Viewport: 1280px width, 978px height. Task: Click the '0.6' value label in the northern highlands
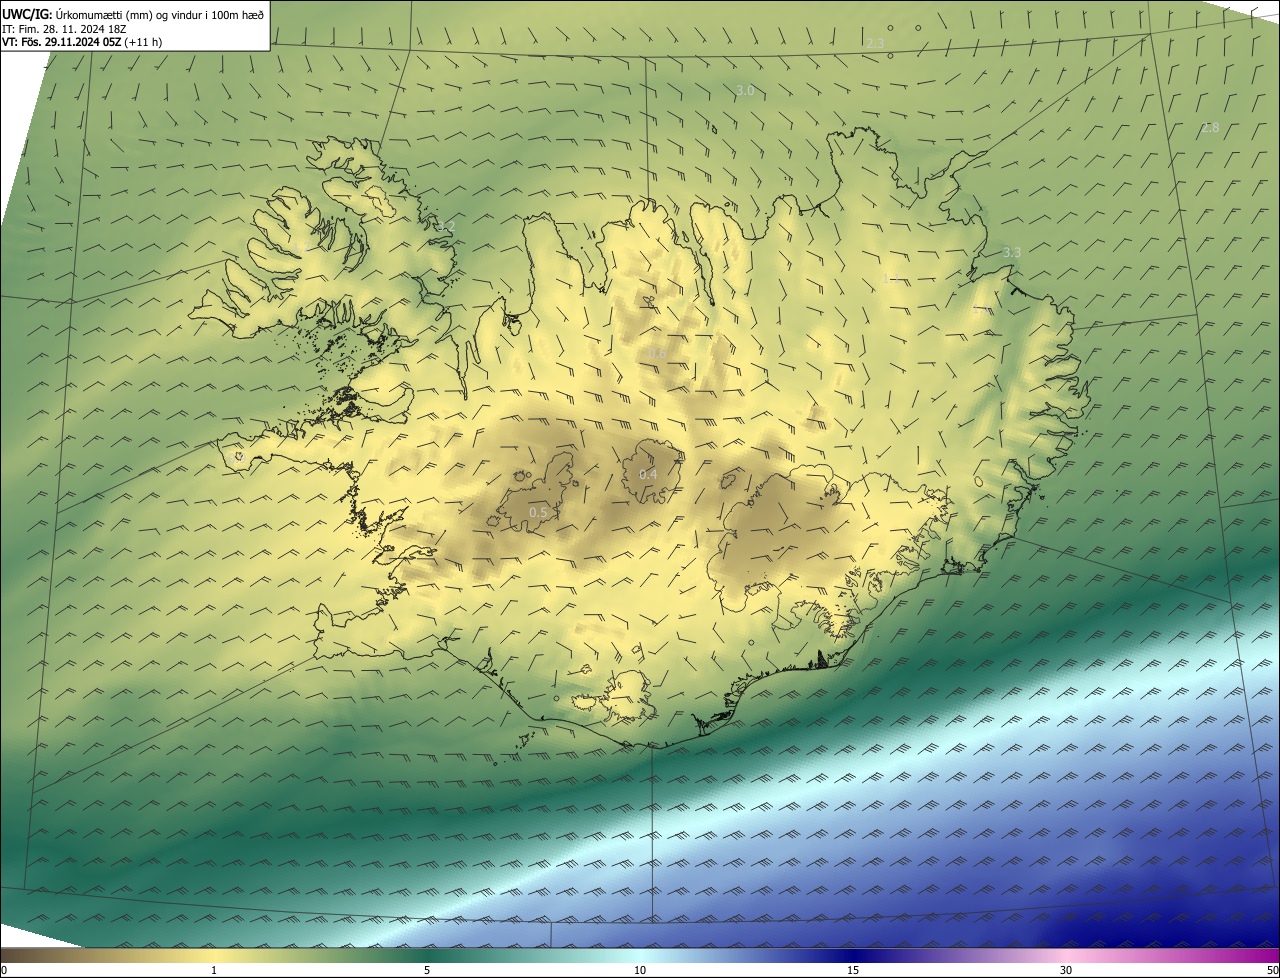657,353
